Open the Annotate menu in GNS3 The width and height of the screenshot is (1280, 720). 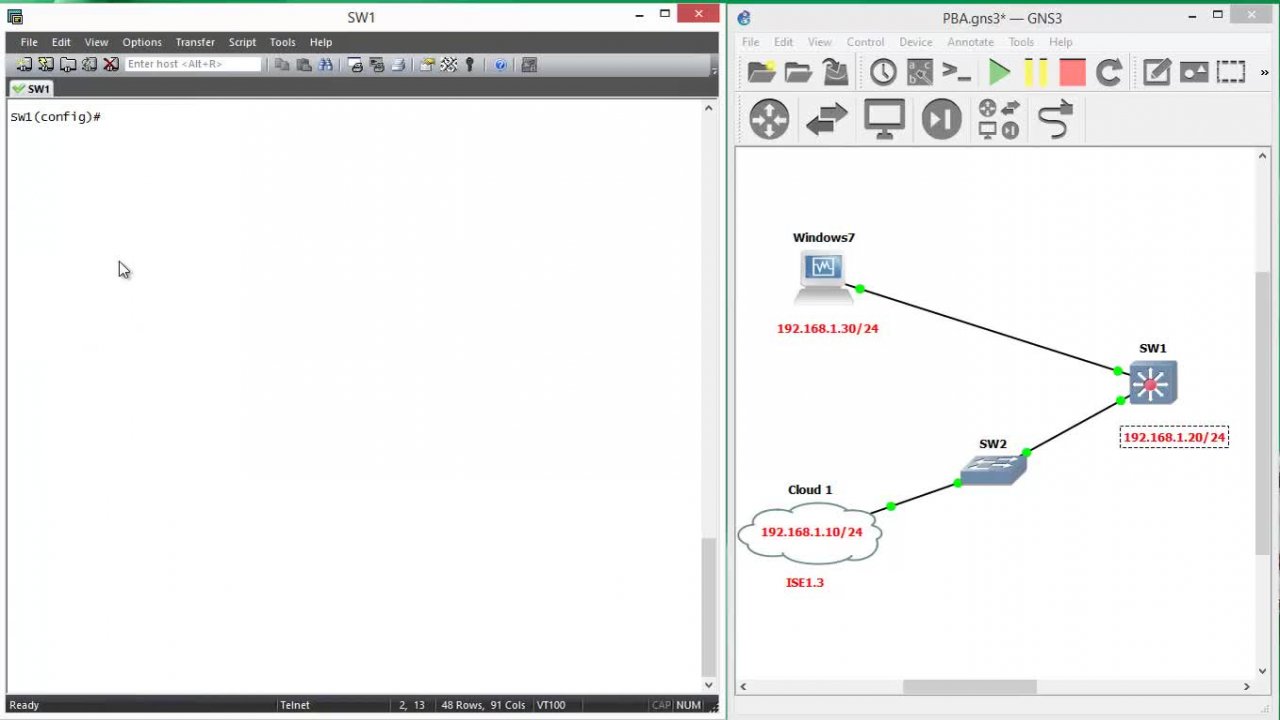tap(970, 42)
